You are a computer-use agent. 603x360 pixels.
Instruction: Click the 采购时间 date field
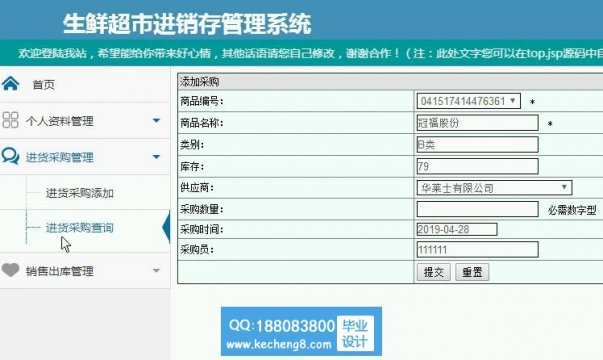click(457, 229)
